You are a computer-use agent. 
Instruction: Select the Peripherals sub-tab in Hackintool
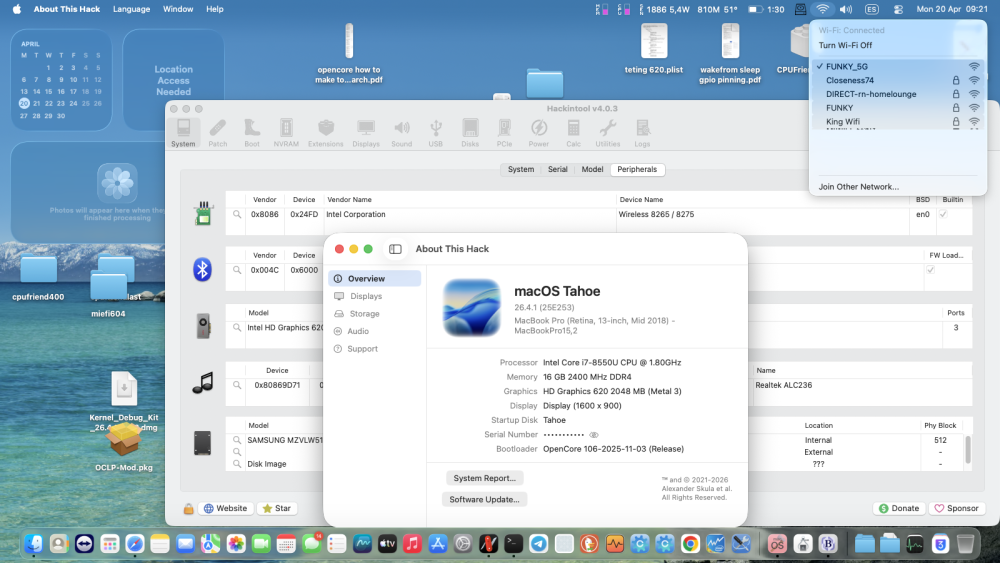pos(637,169)
